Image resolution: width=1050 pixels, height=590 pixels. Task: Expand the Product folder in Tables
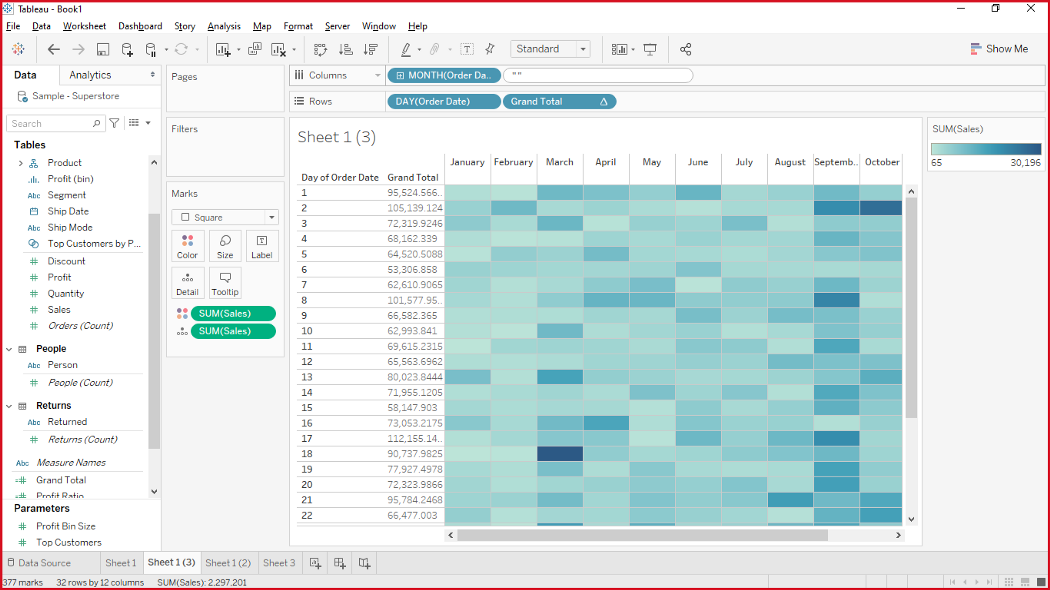coord(20,163)
